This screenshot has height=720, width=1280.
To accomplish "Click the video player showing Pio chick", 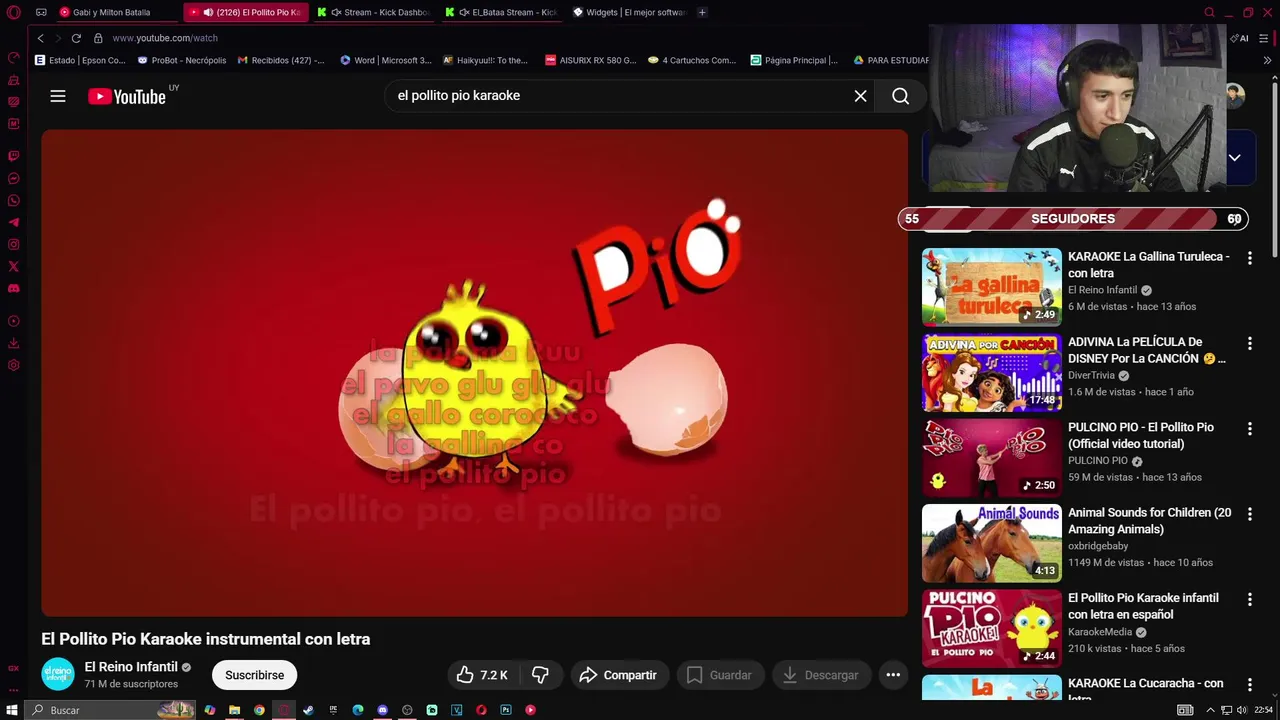I will (474, 373).
